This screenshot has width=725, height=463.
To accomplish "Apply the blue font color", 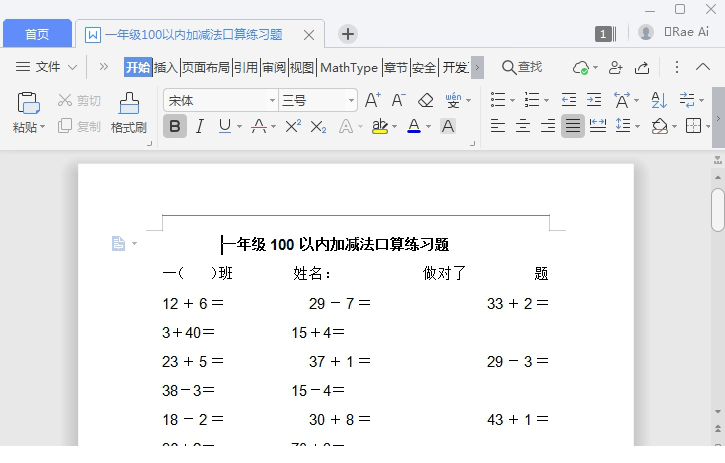I will click(414, 126).
